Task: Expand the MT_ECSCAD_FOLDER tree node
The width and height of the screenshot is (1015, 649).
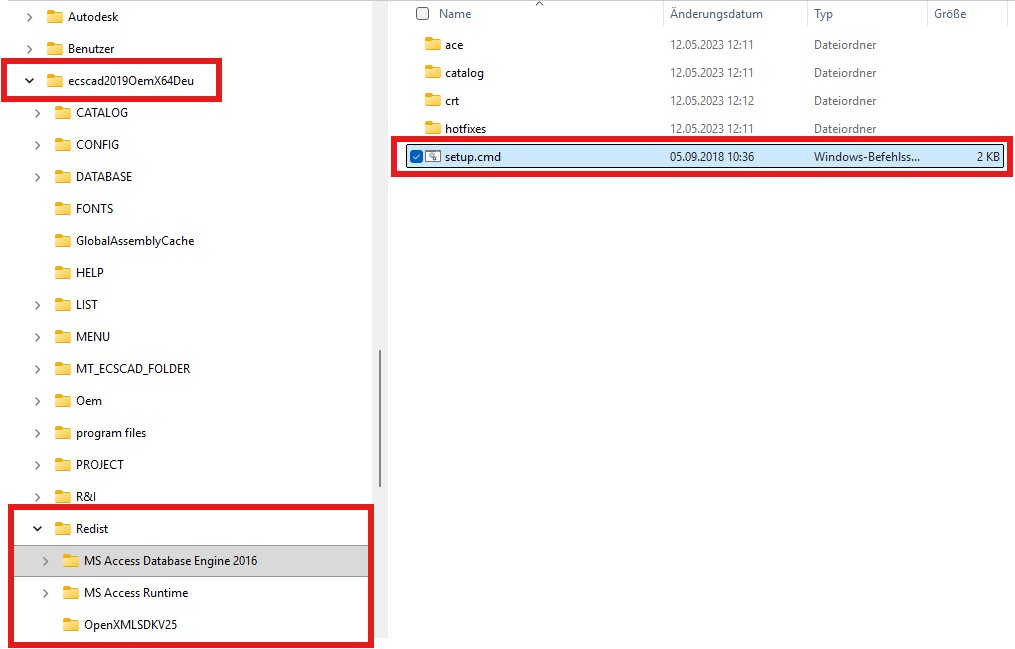Action: coord(38,369)
